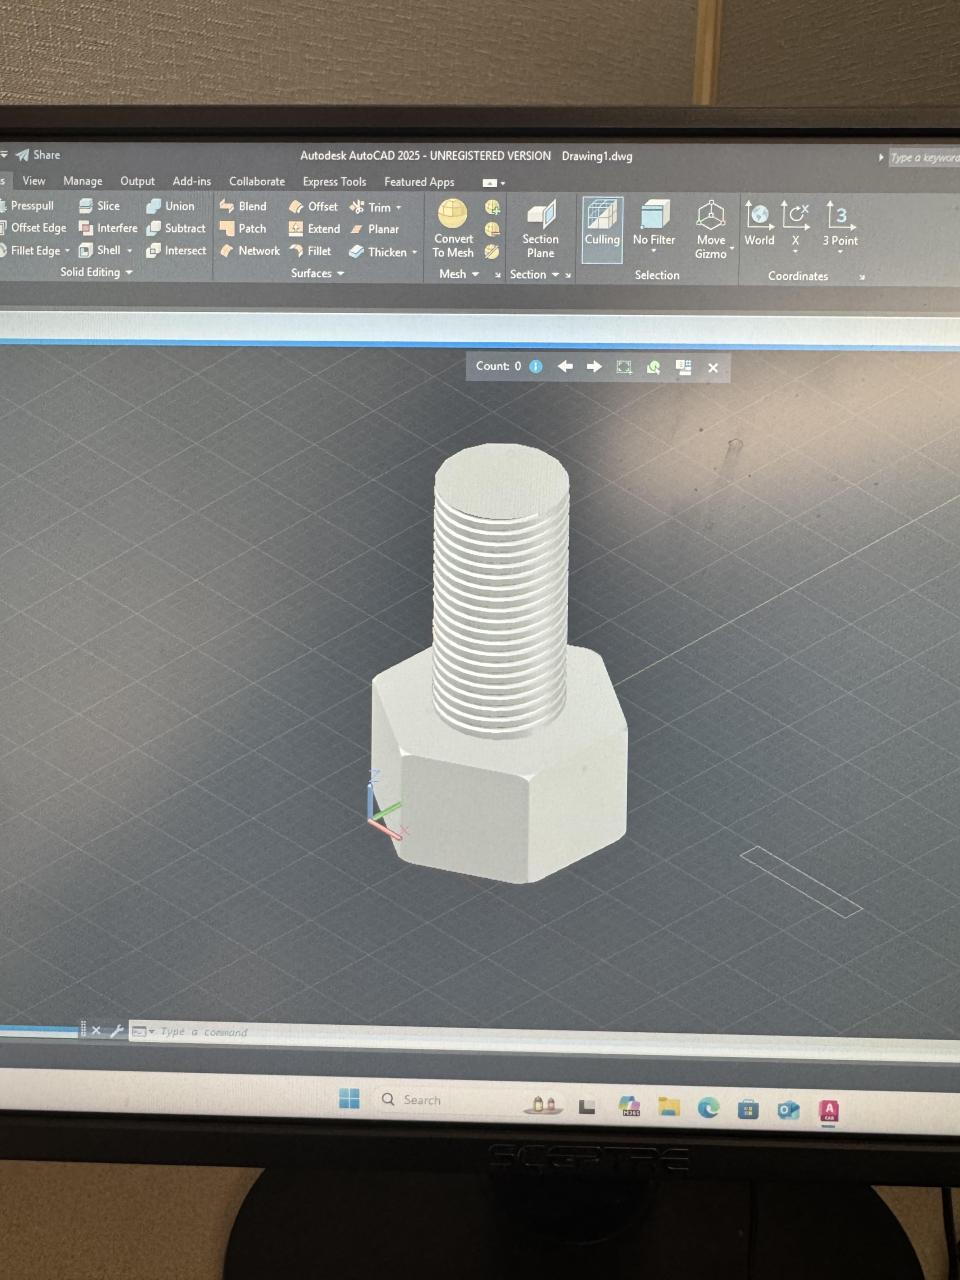Activate the Offset Edge tool
This screenshot has height=1280, width=960.
click(x=33, y=227)
